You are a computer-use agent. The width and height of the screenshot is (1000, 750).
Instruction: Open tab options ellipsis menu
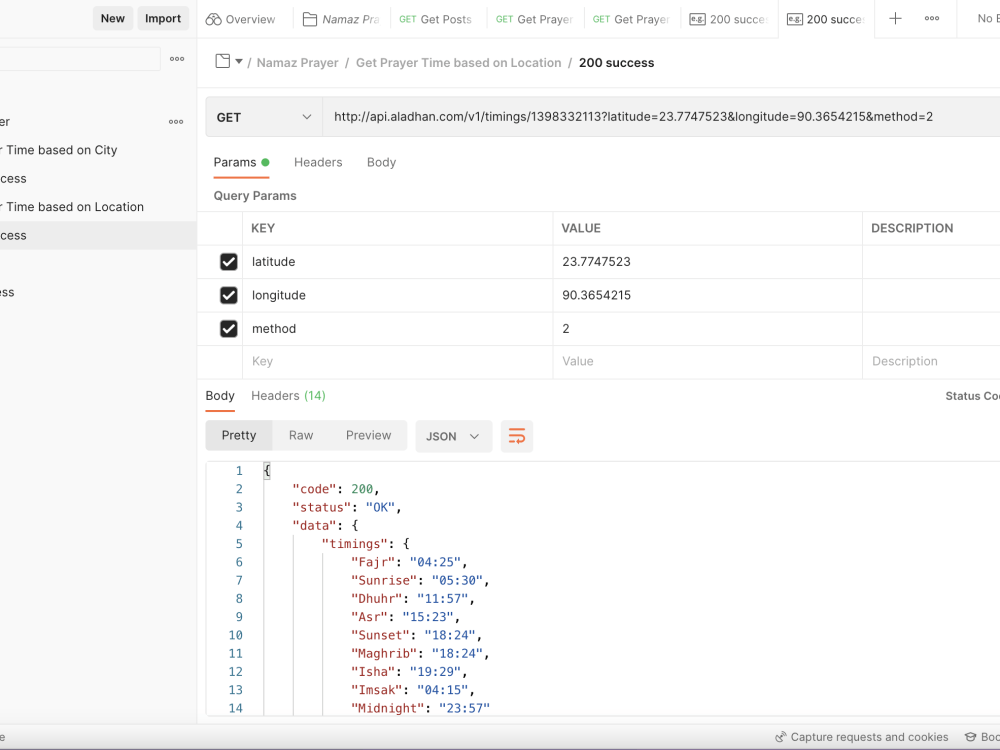932,18
